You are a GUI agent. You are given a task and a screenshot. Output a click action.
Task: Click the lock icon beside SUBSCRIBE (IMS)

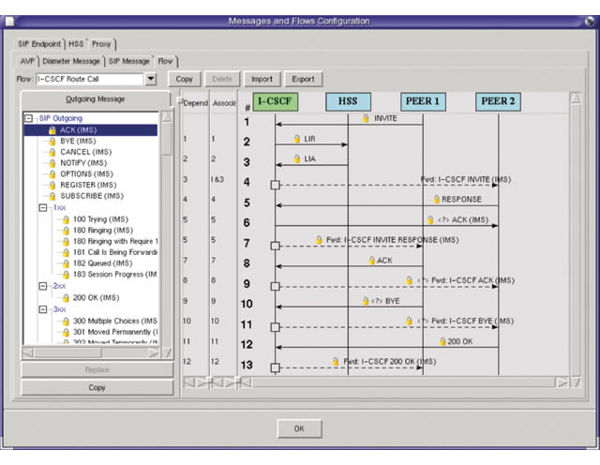52,196
